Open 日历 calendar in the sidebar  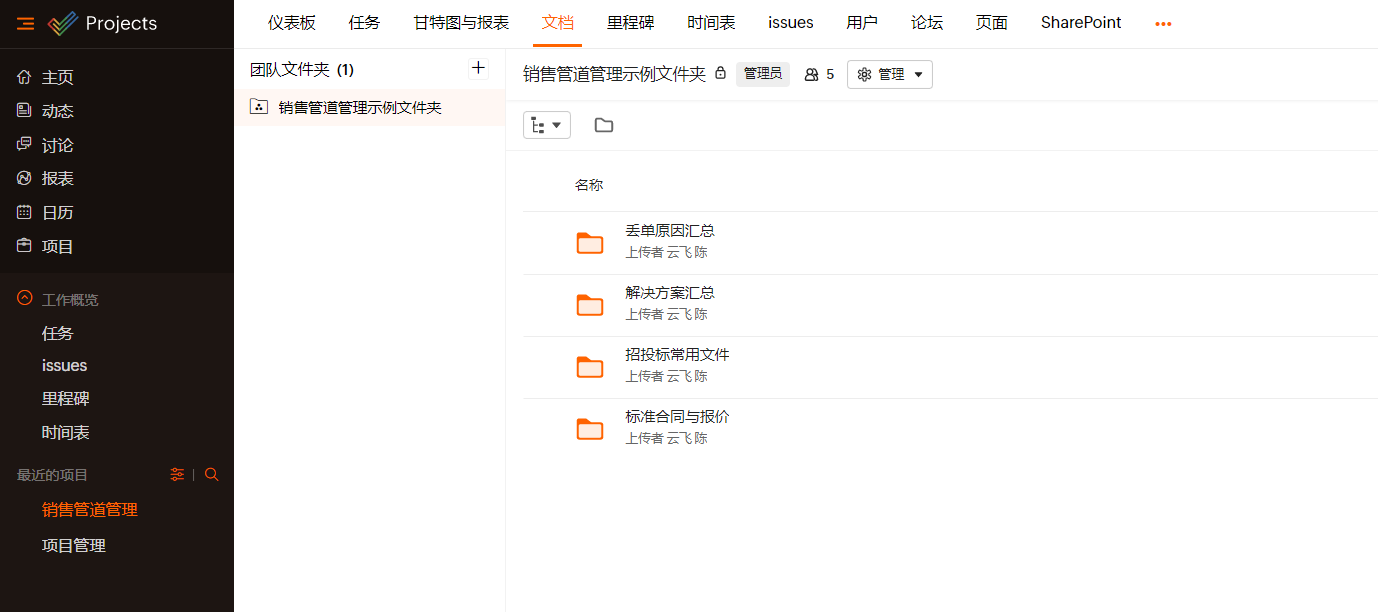tap(57, 212)
